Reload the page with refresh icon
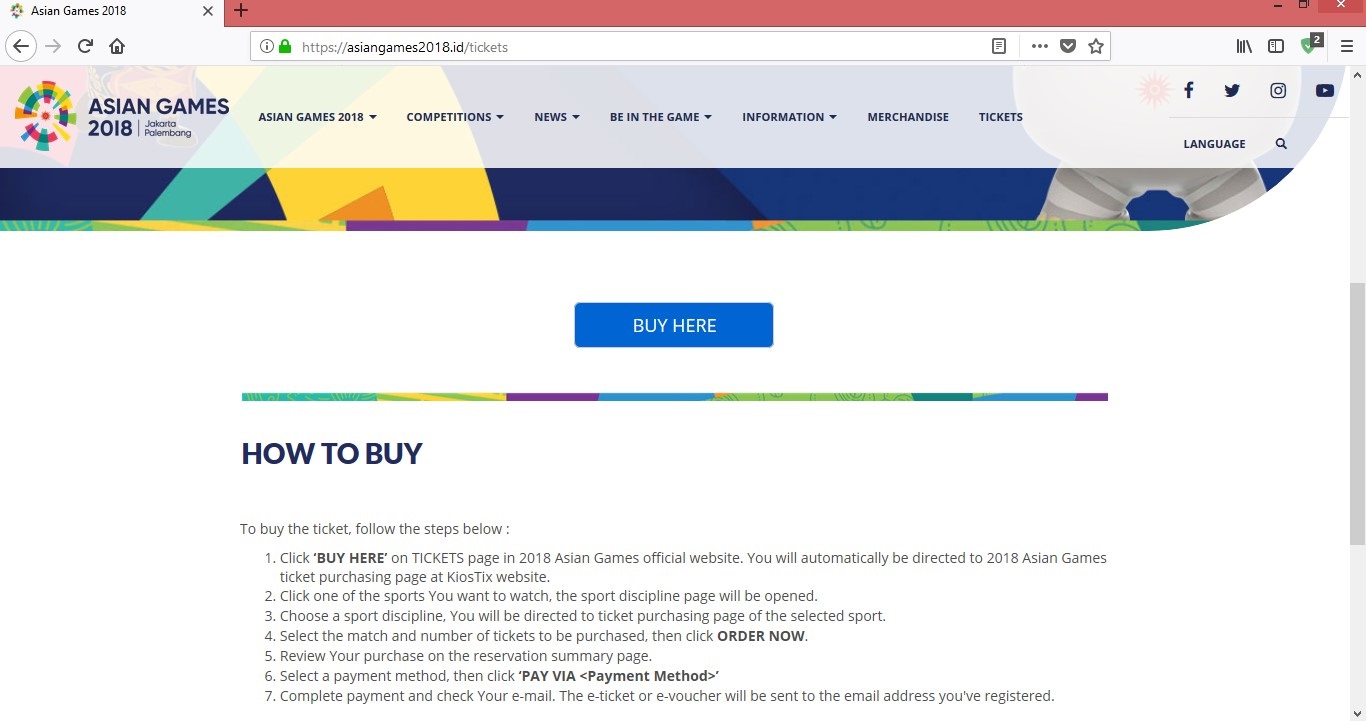This screenshot has width=1366, height=721. tap(85, 46)
